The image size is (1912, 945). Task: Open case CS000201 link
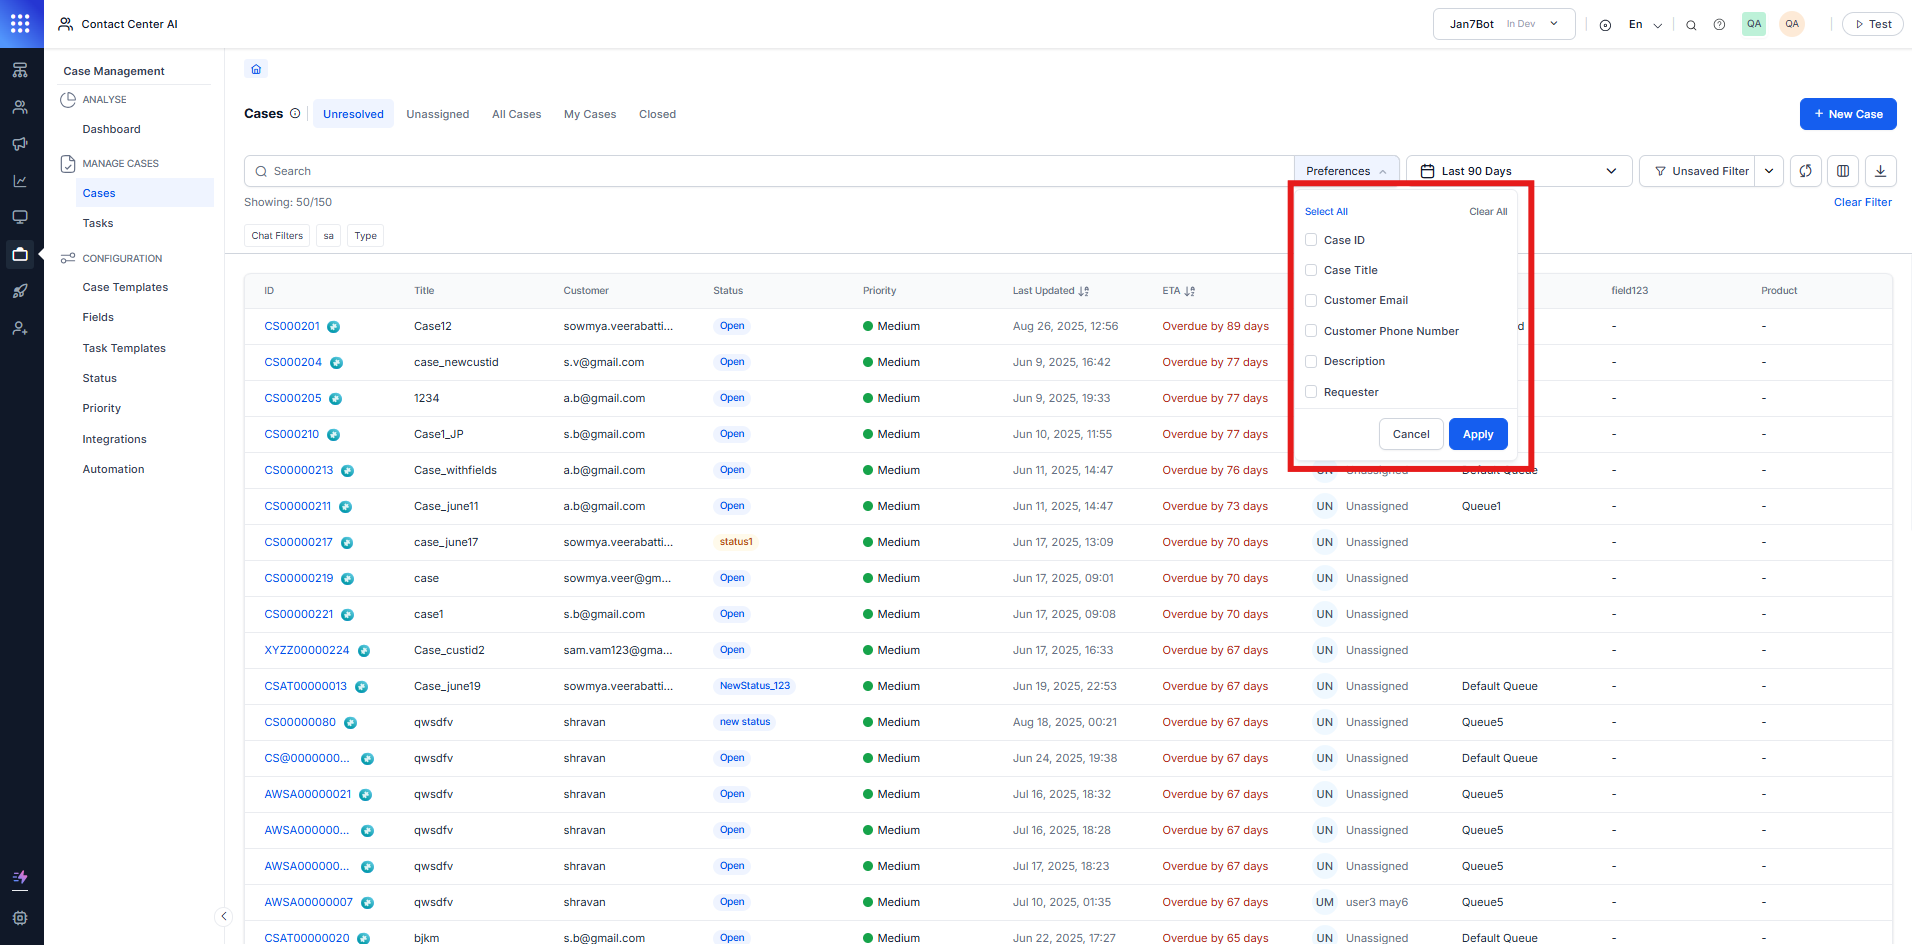click(x=292, y=325)
